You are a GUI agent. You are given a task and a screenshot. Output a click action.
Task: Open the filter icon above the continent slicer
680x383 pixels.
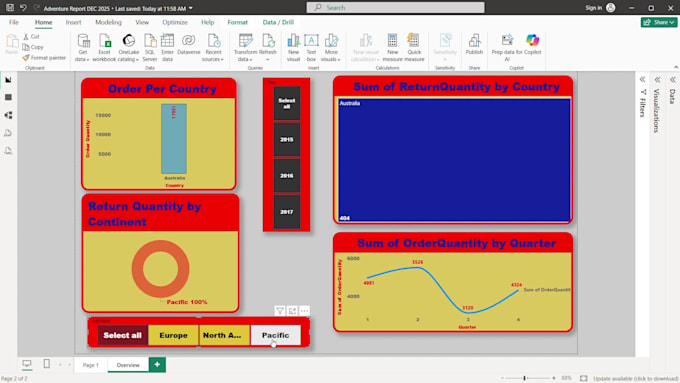click(280, 311)
